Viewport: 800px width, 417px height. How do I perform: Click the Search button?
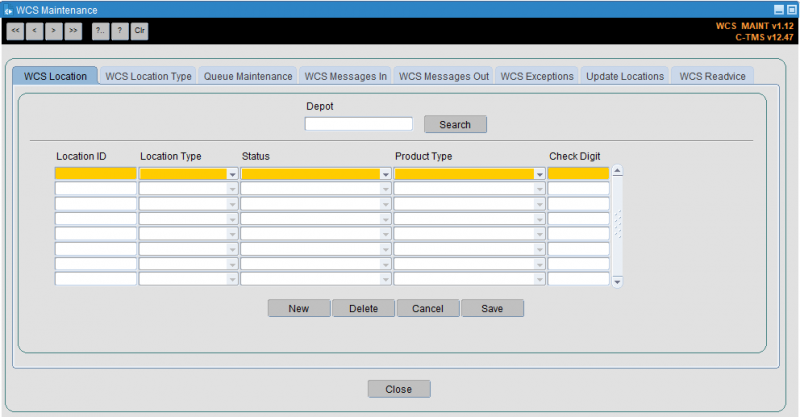point(455,125)
